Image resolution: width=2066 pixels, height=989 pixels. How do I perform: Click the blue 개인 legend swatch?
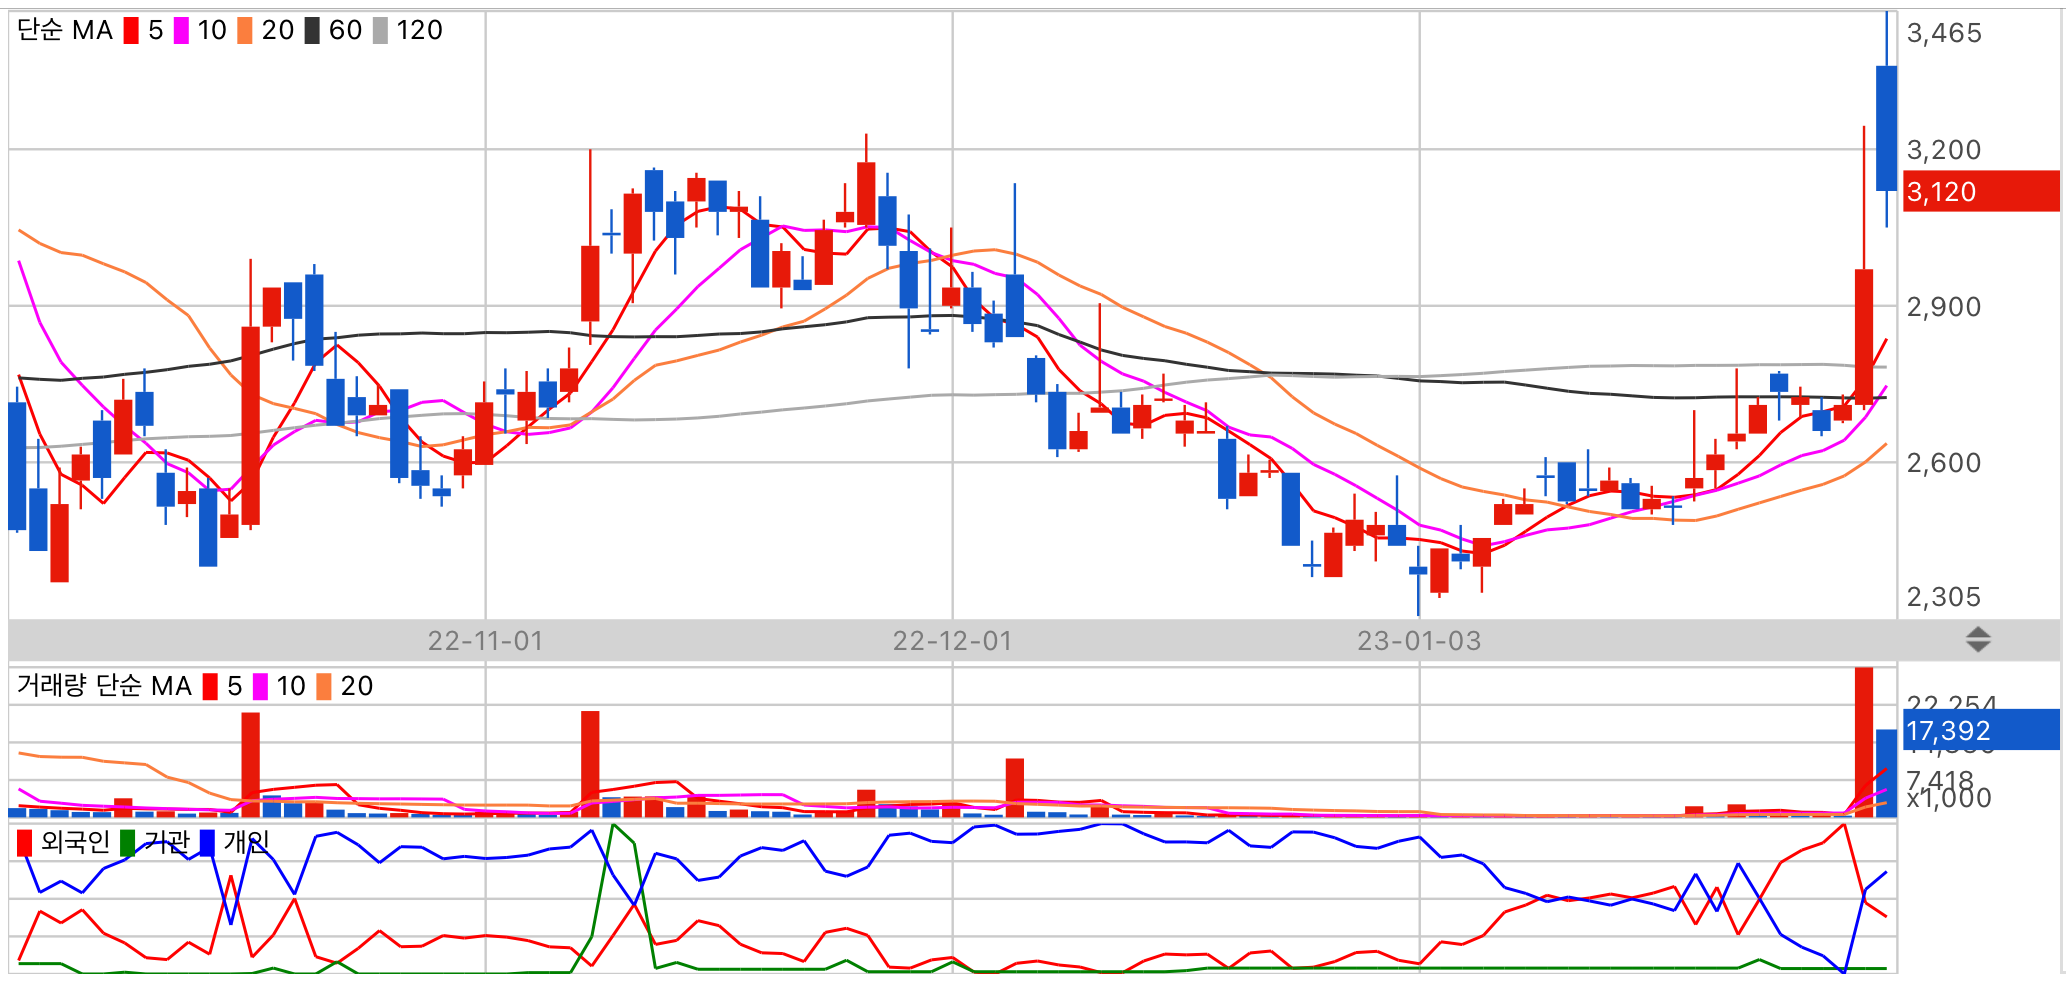(207, 843)
